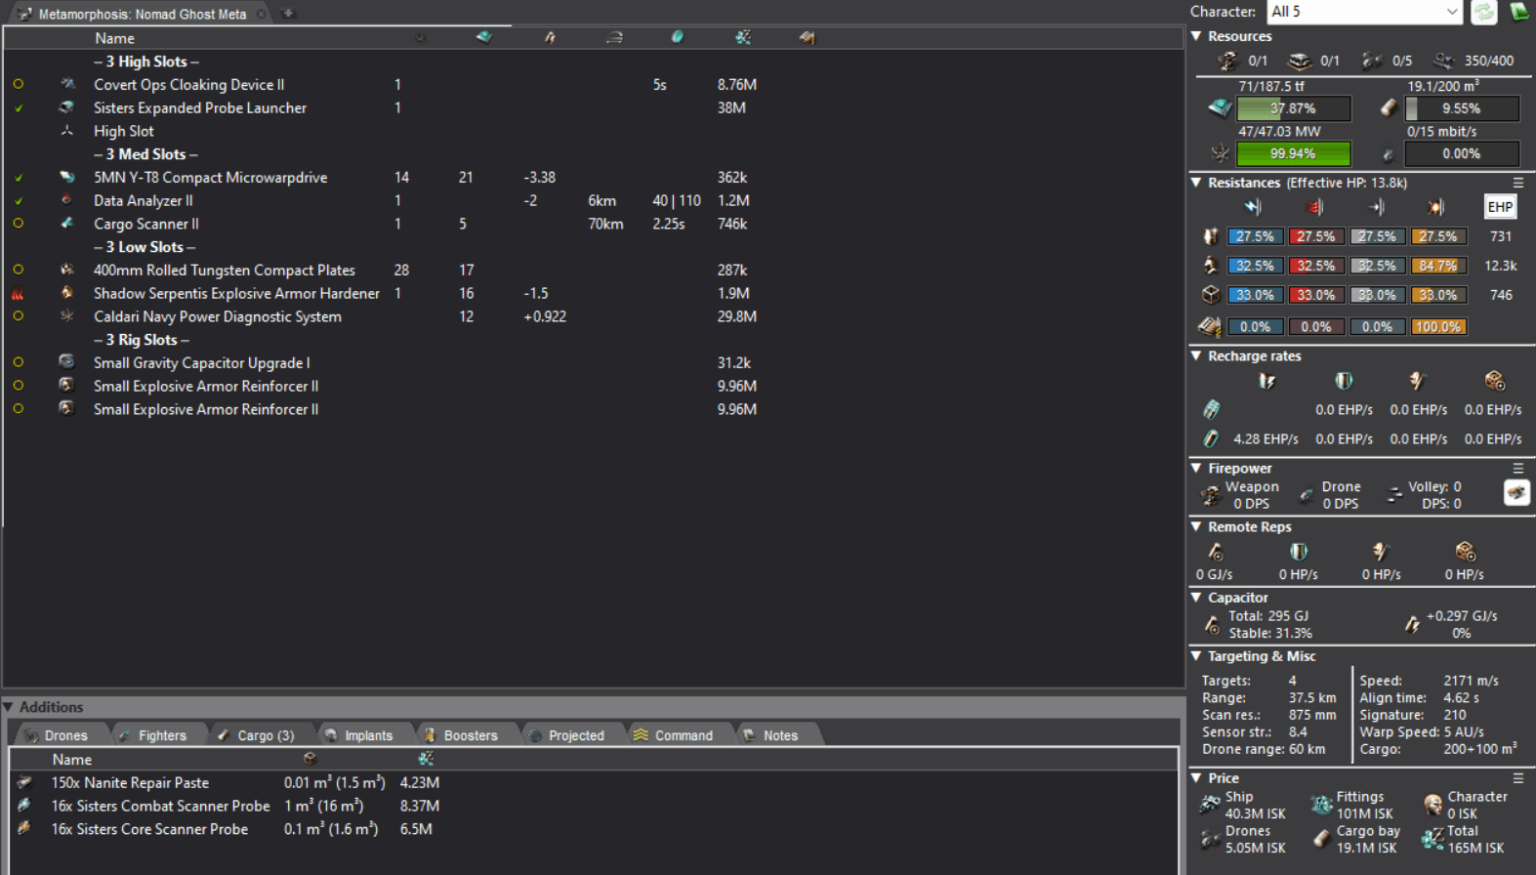
Task: Click the price column header icon
Action: click(x=742, y=38)
